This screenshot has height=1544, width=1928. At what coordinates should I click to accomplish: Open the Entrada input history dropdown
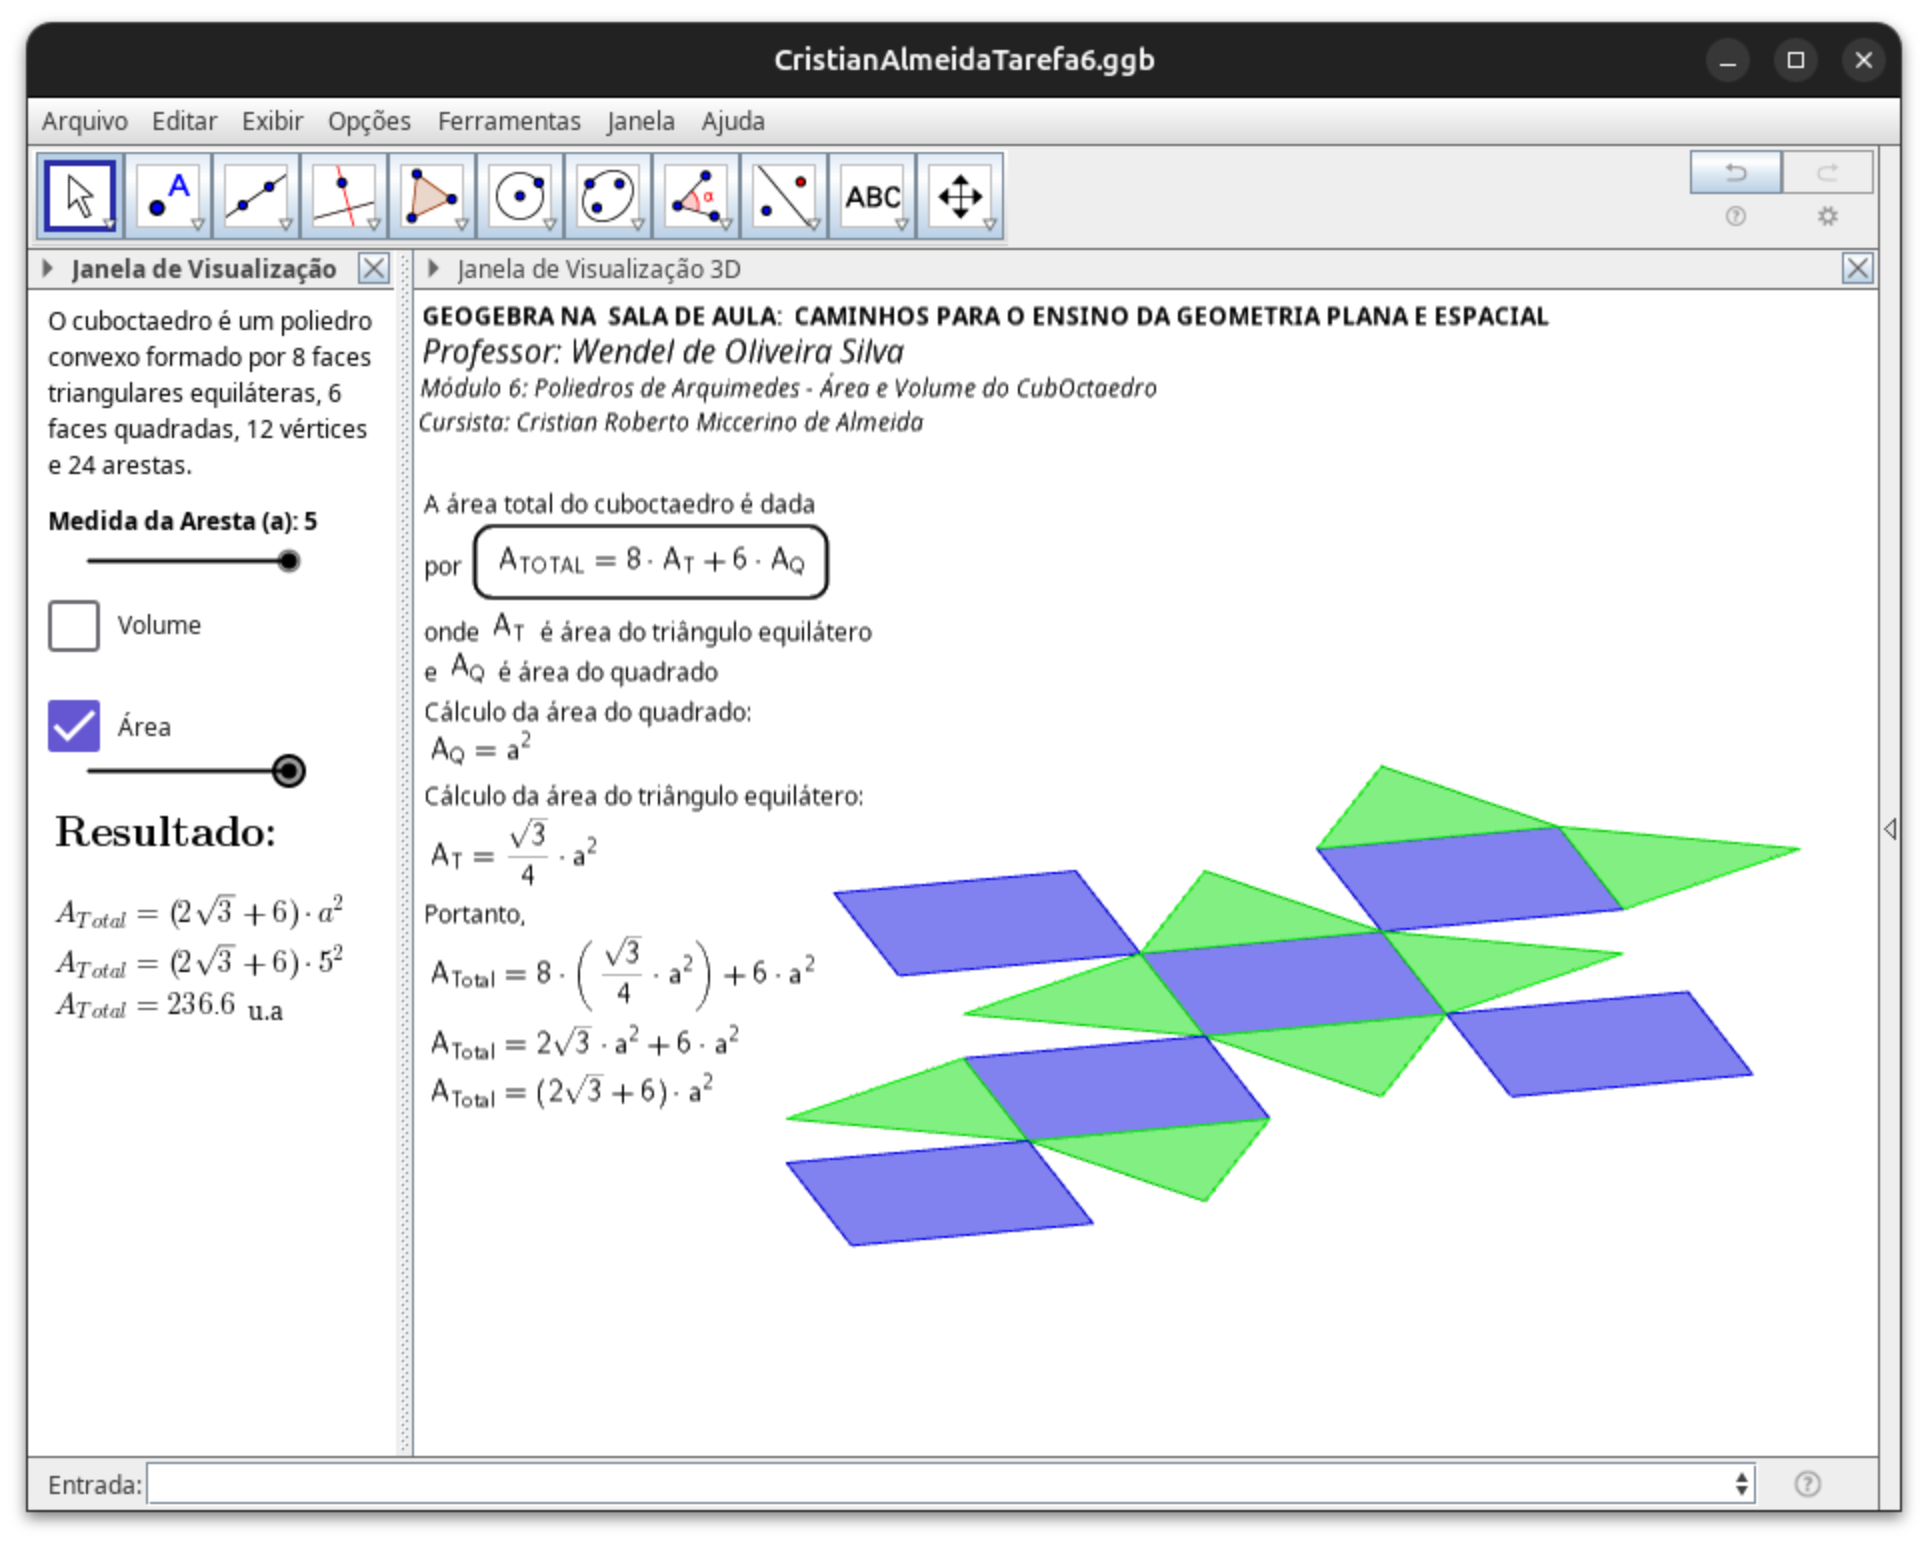[x=1742, y=1484]
